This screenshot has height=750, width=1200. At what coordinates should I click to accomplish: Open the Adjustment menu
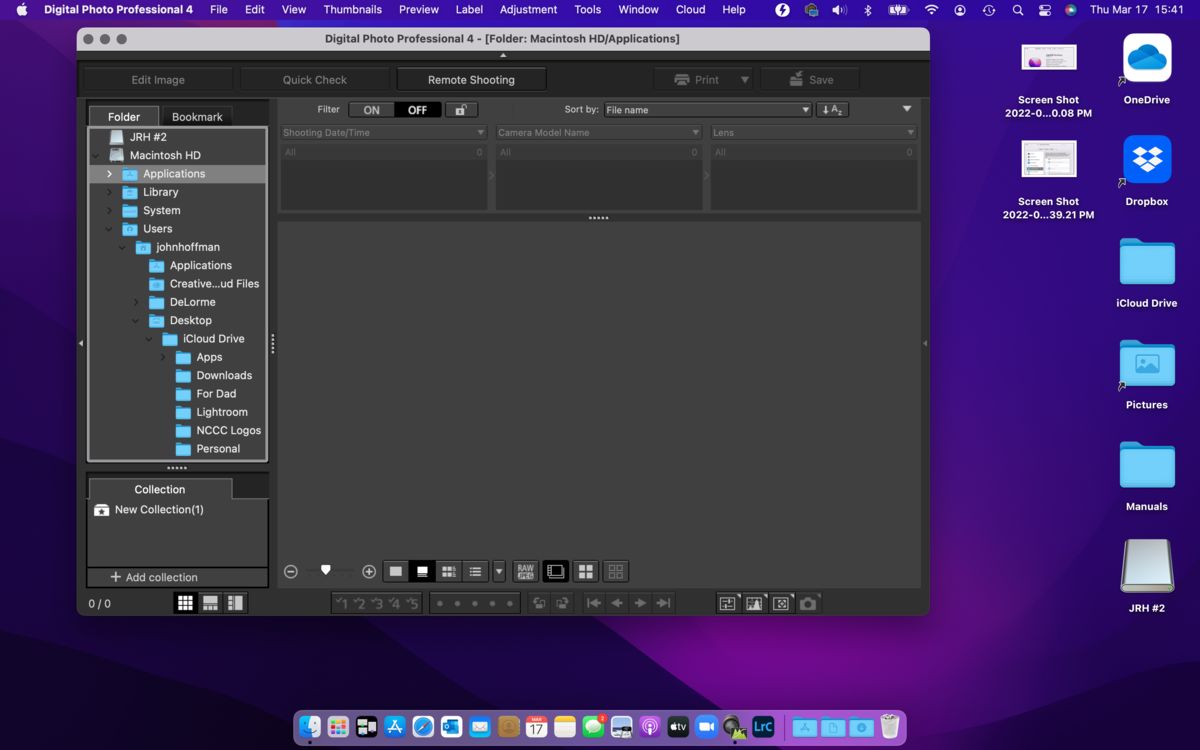click(x=528, y=10)
